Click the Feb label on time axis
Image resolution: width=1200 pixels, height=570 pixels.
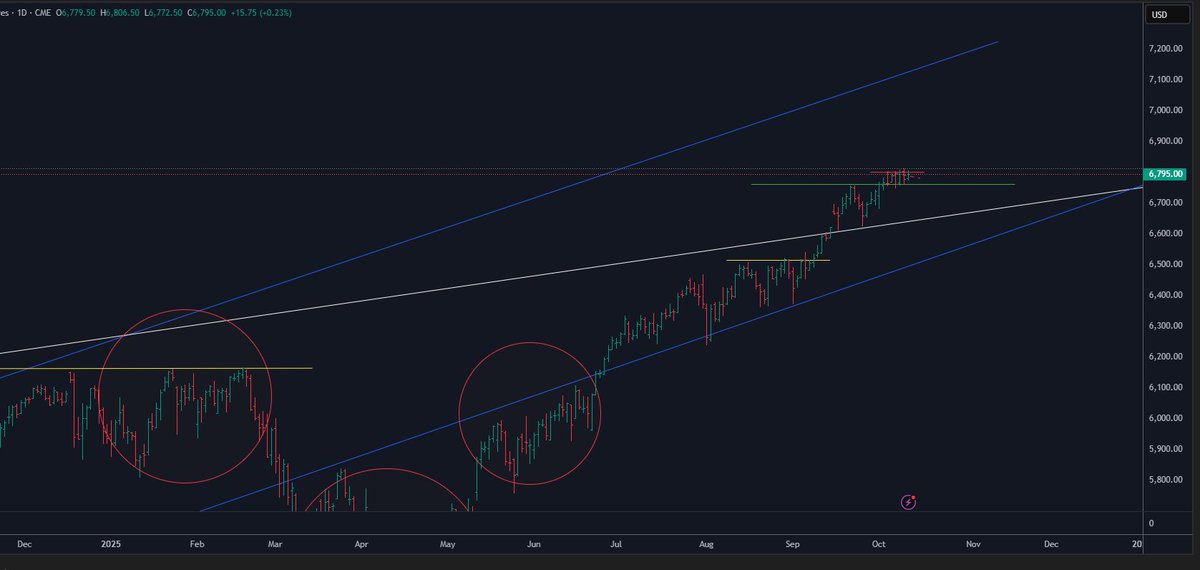click(x=196, y=544)
